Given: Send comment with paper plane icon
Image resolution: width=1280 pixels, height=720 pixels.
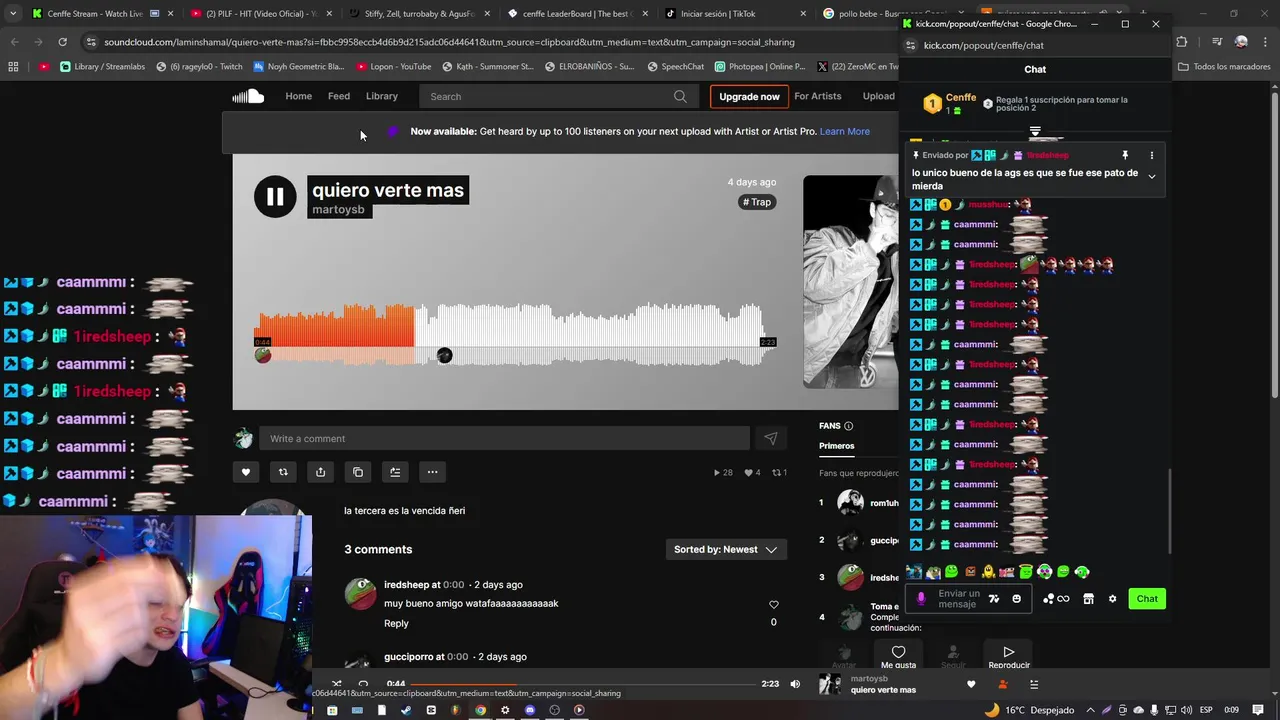Looking at the screenshot, I should pyautogui.click(x=771, y=438).
